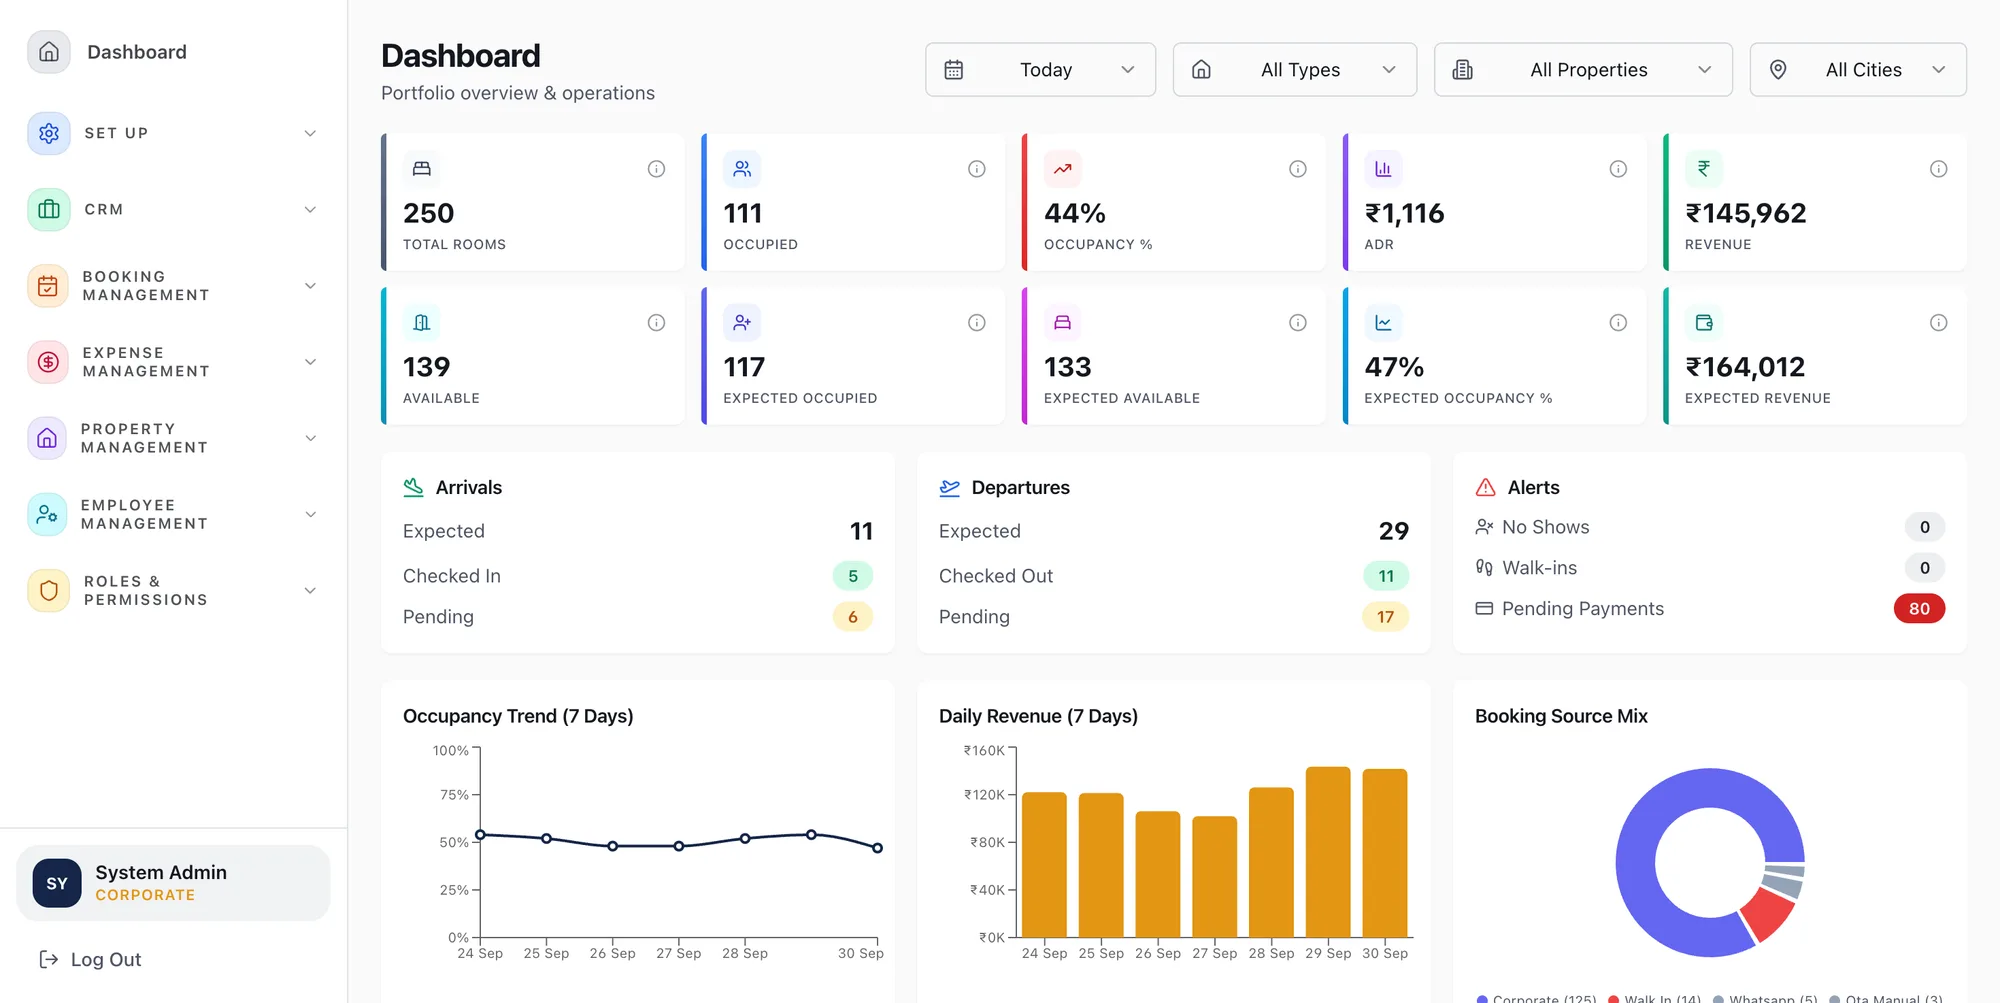Open BOOKING MANAGEMENT sidebar section
The height and width of the screenshot is (1003, 2000).
pyautogui.click(x=173, y=286)
